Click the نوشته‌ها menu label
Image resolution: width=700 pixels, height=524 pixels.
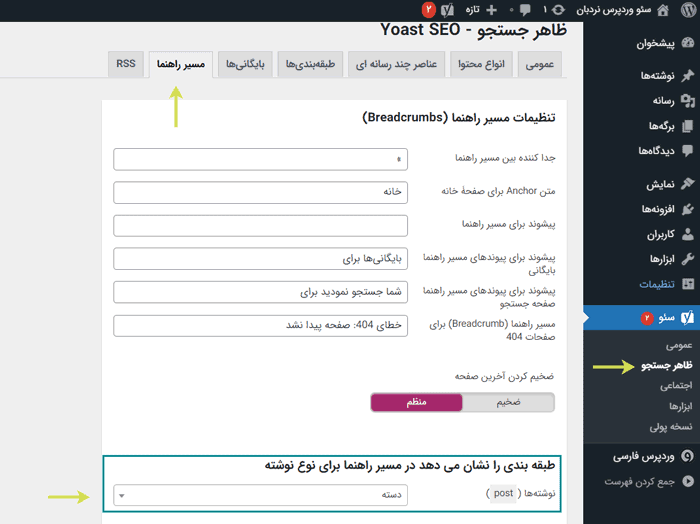tap(658, 76)
